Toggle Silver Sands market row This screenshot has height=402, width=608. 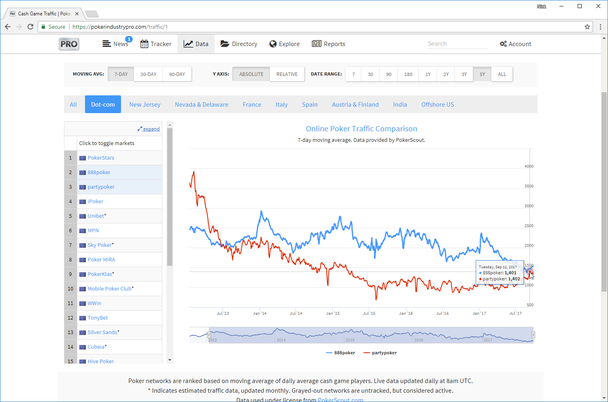(113, 332)
